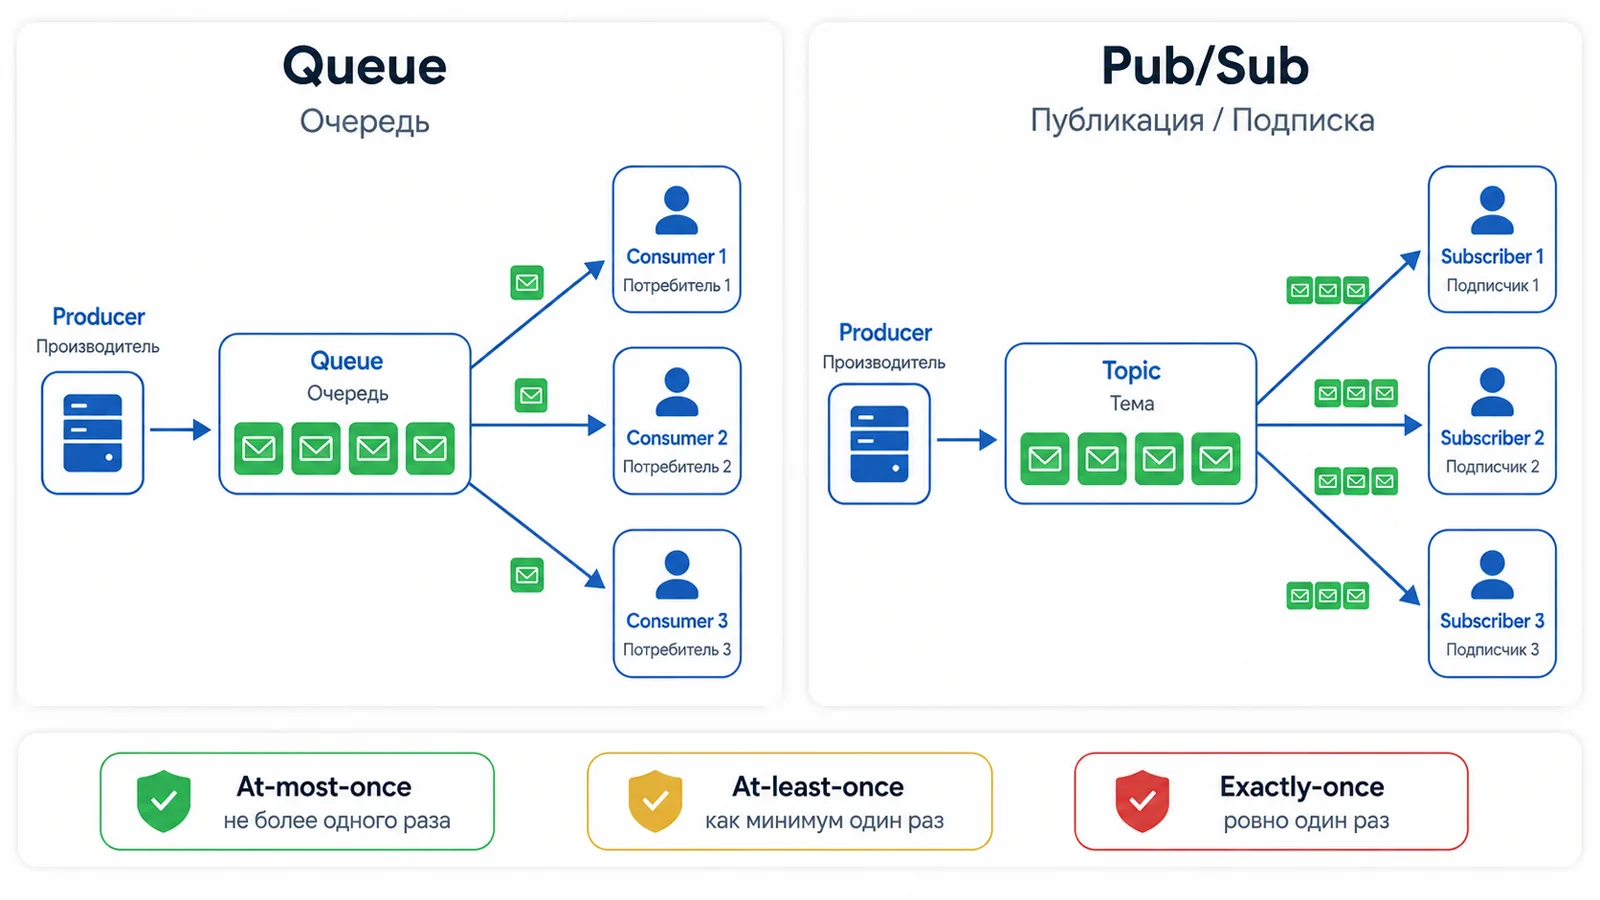Click the single envelope heading to Consumer 1

click(x=527, y=283)
